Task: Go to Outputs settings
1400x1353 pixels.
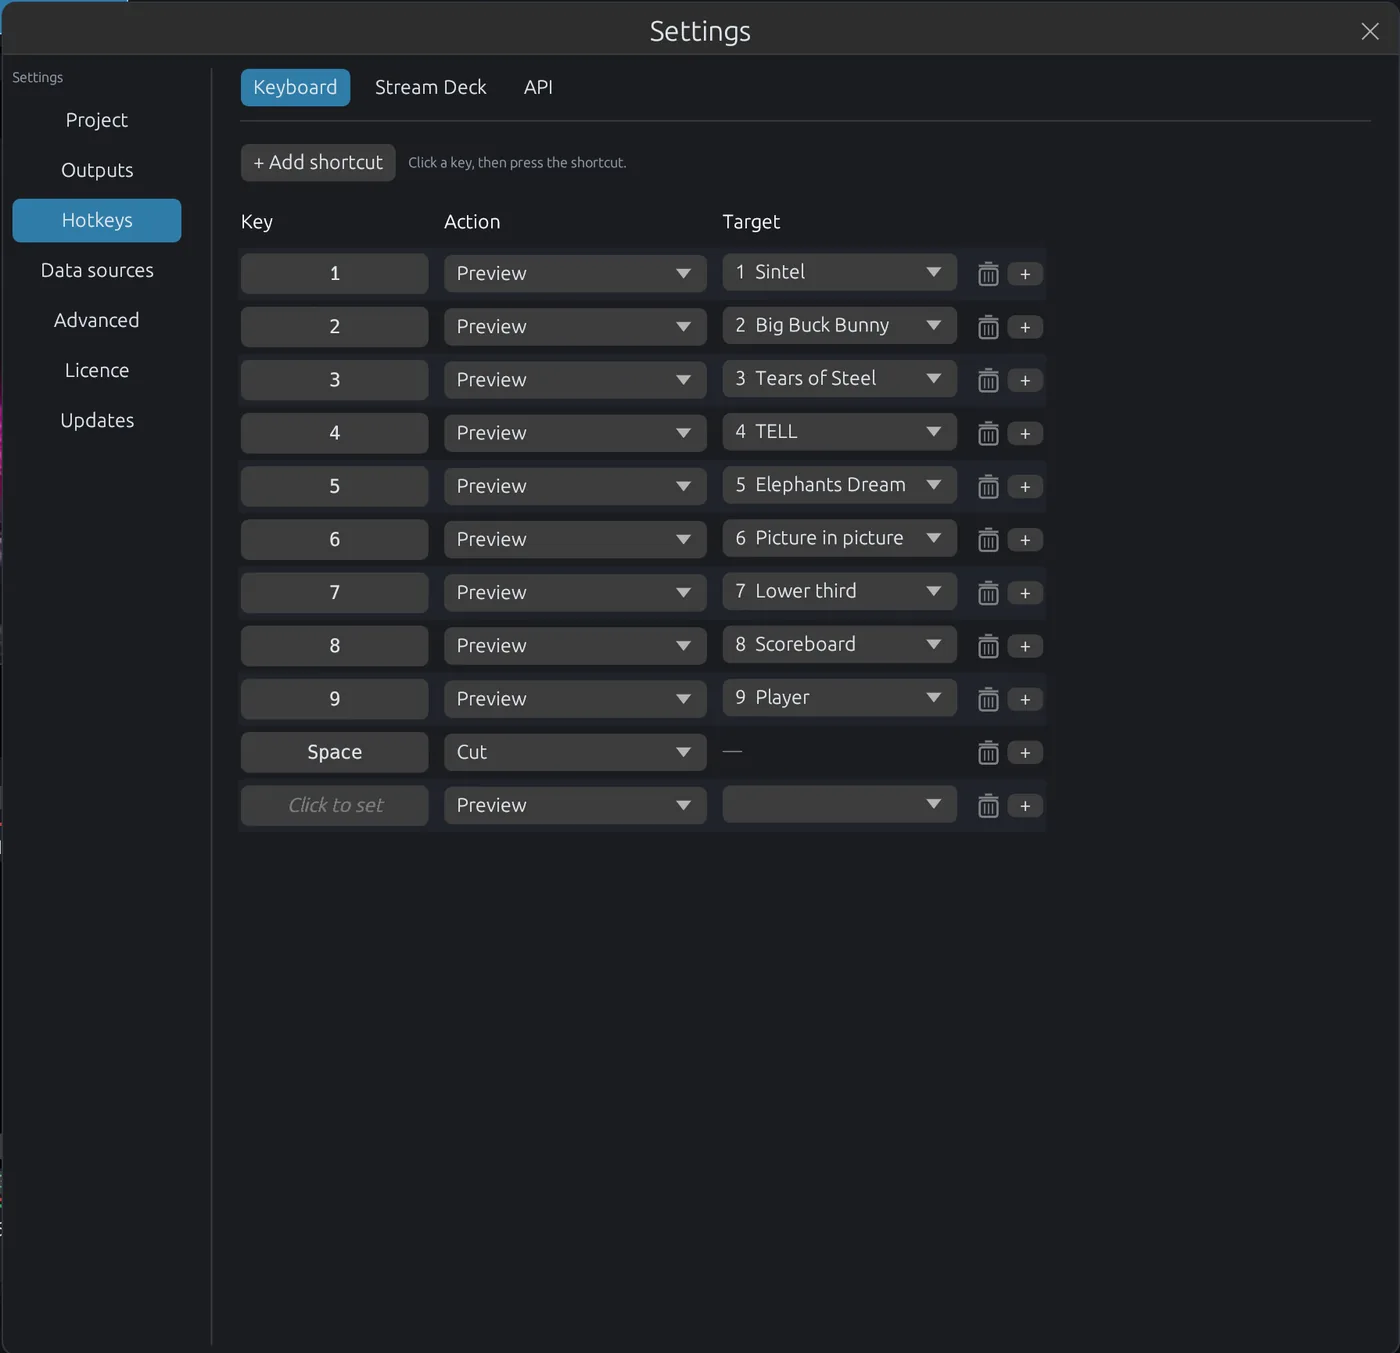Action: click(97, 170)
